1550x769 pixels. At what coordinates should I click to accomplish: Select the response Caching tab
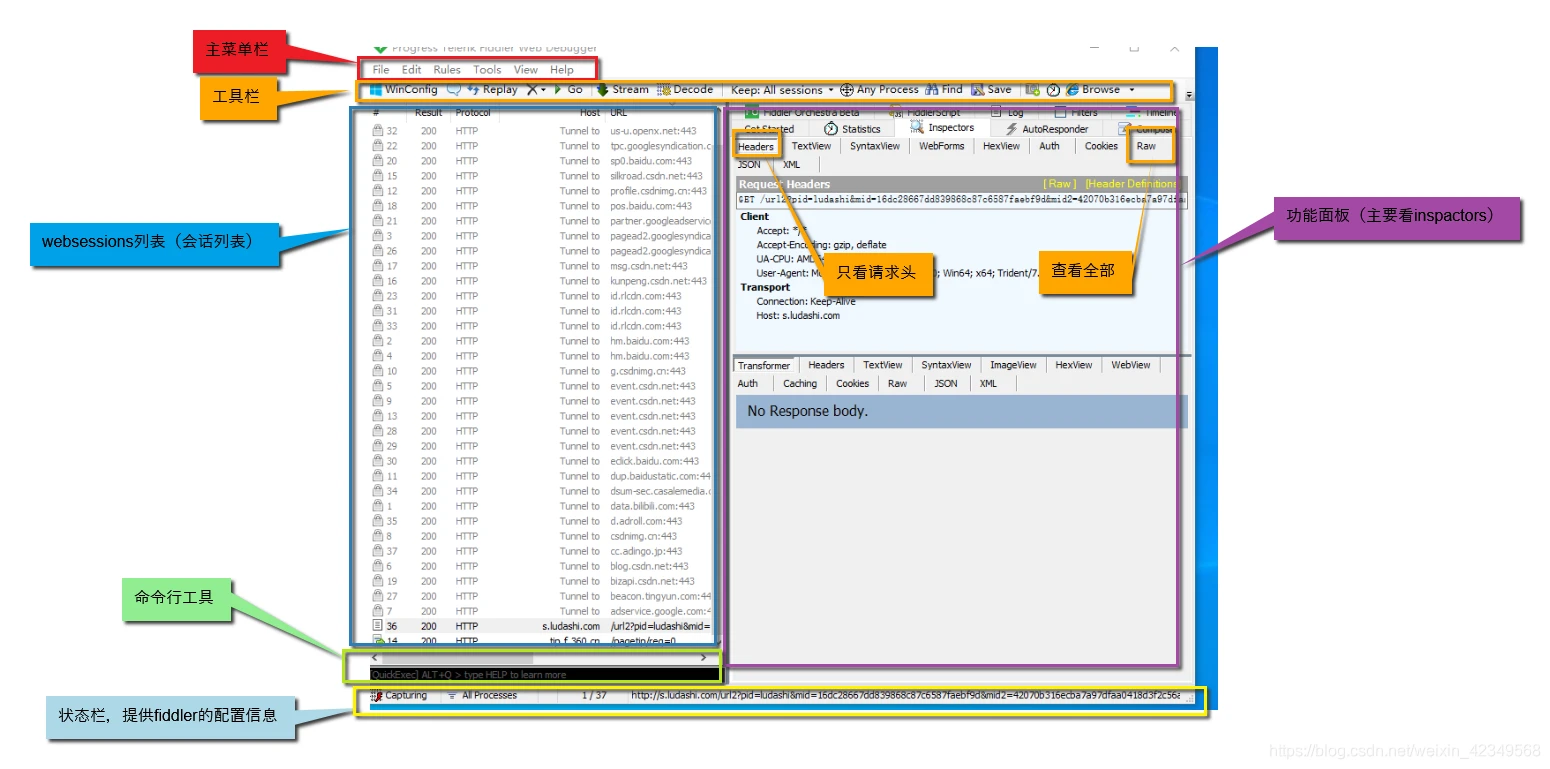pyautogui.click(x=800, y=384)
